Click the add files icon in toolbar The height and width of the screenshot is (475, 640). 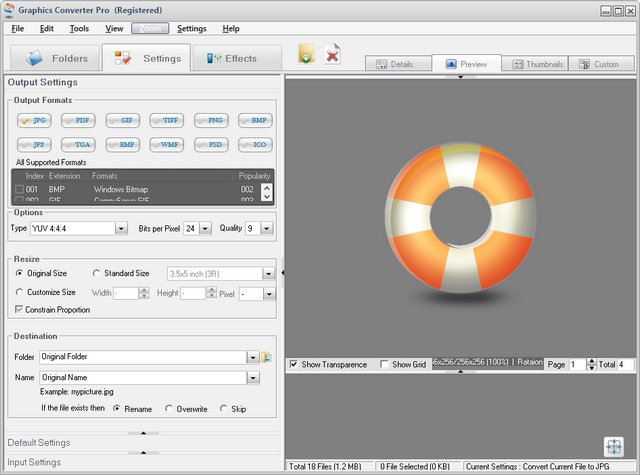click(307, 55)
